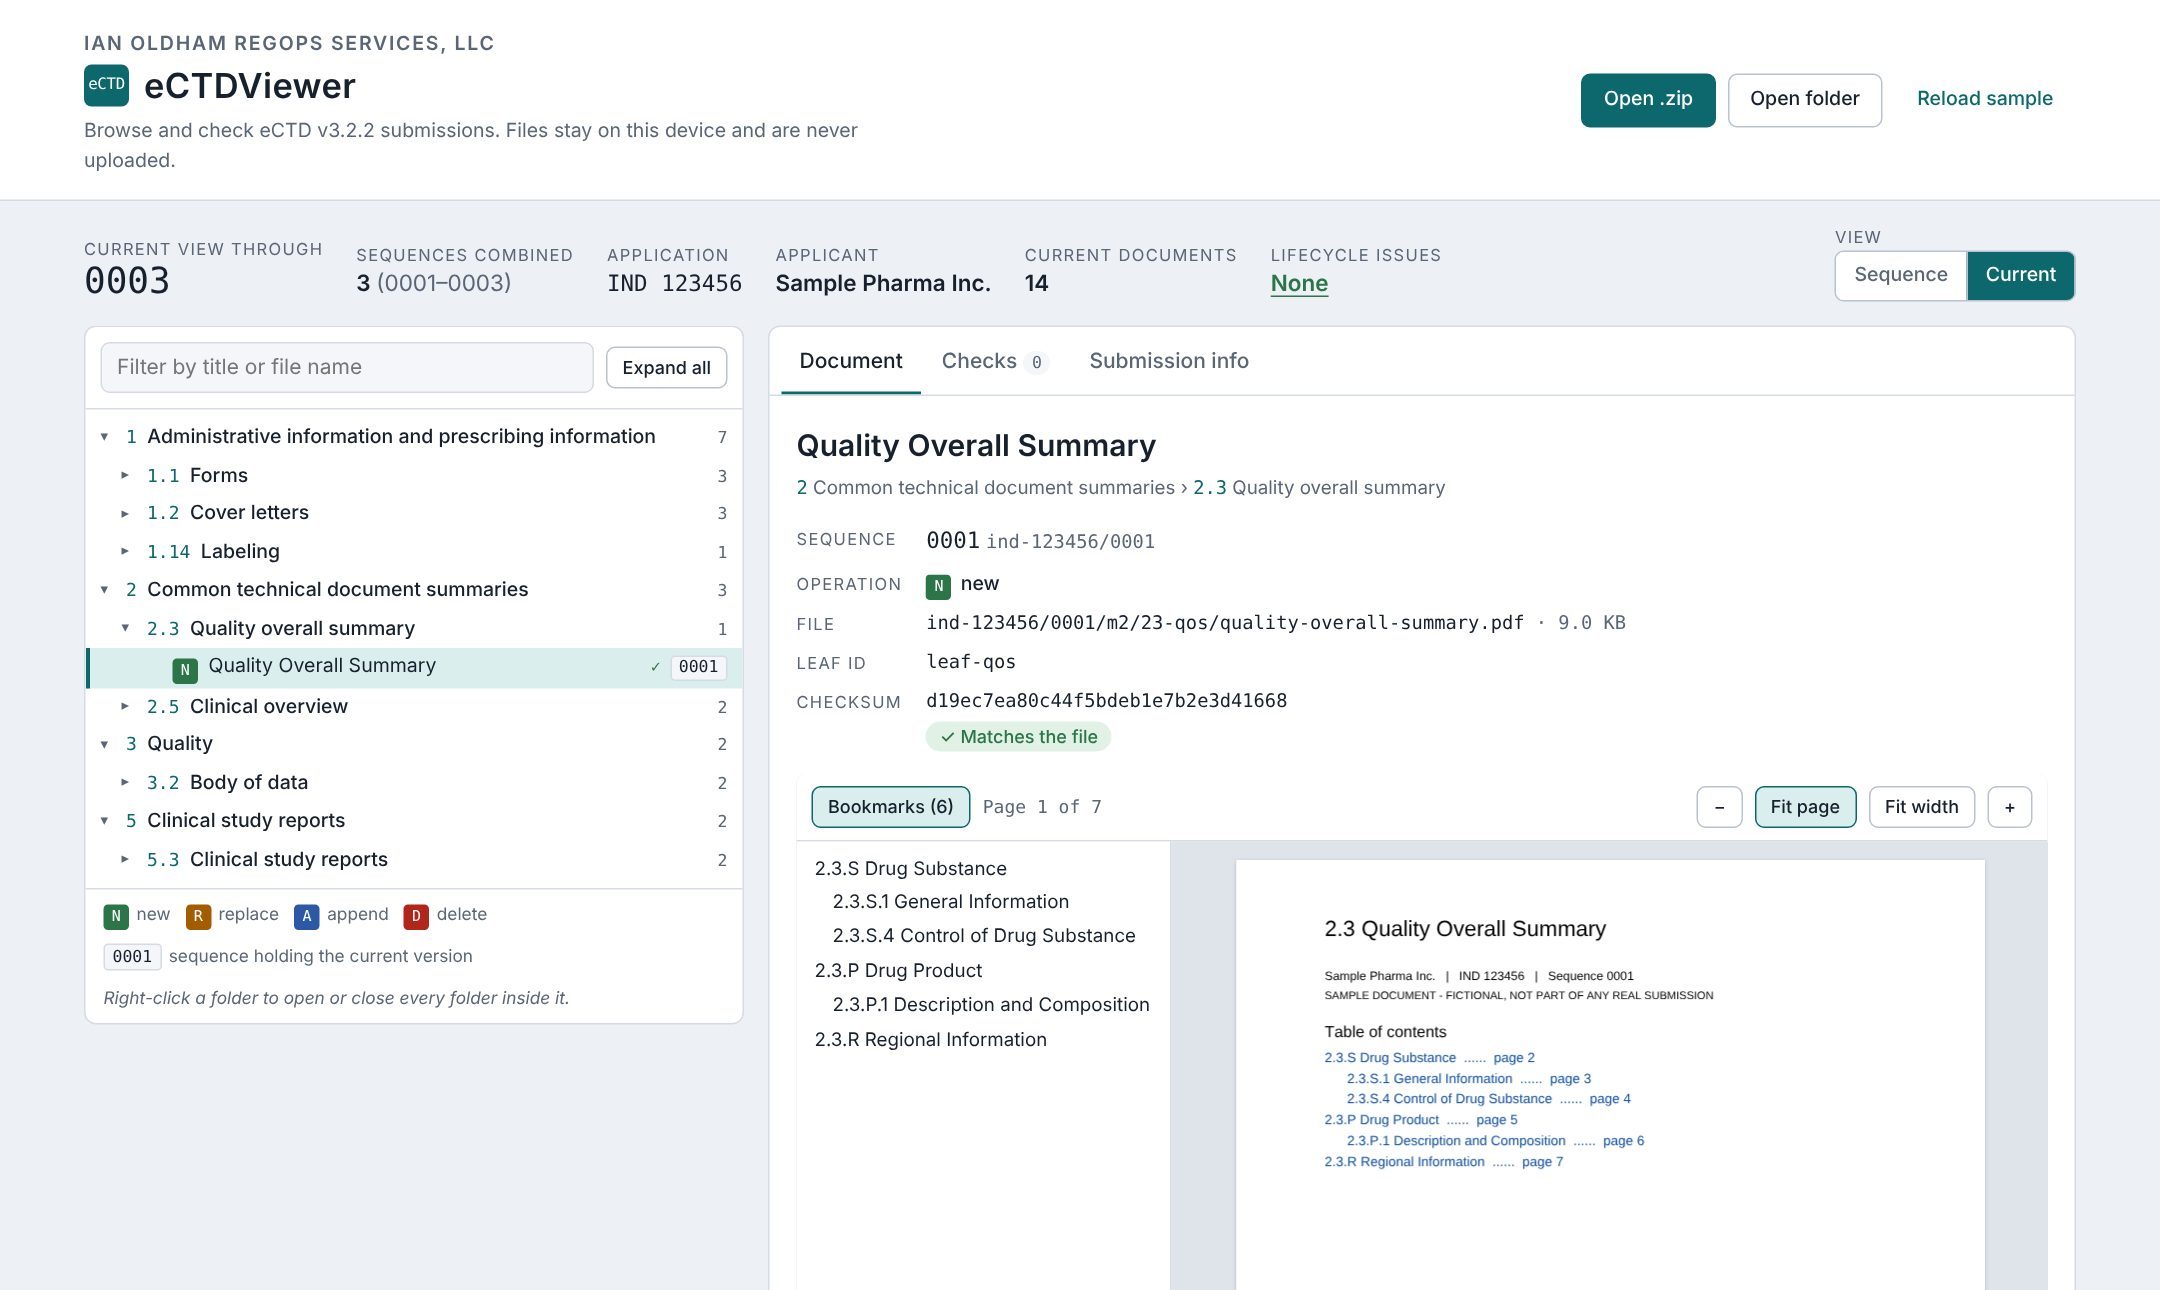Expand the 3.2 Body of data folder
This screenshot has height=1290, width=2160.
click(125, 782)
